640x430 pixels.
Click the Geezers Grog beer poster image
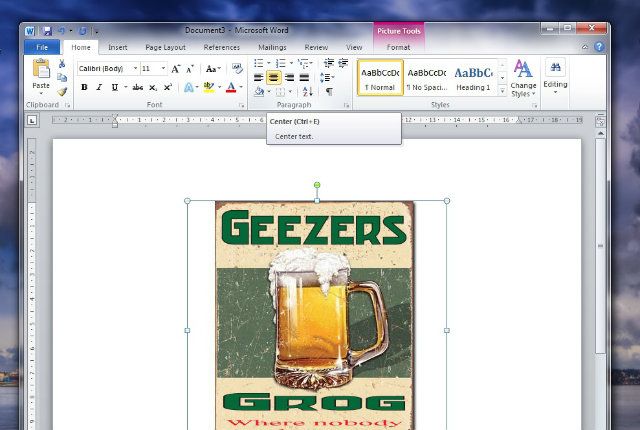(315, 315)
